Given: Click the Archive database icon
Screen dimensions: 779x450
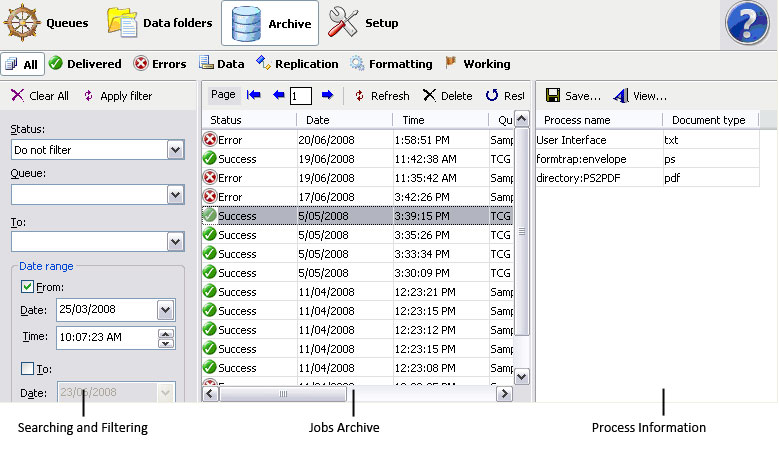Looking at the screenshot, I should (x=246, y=23).
